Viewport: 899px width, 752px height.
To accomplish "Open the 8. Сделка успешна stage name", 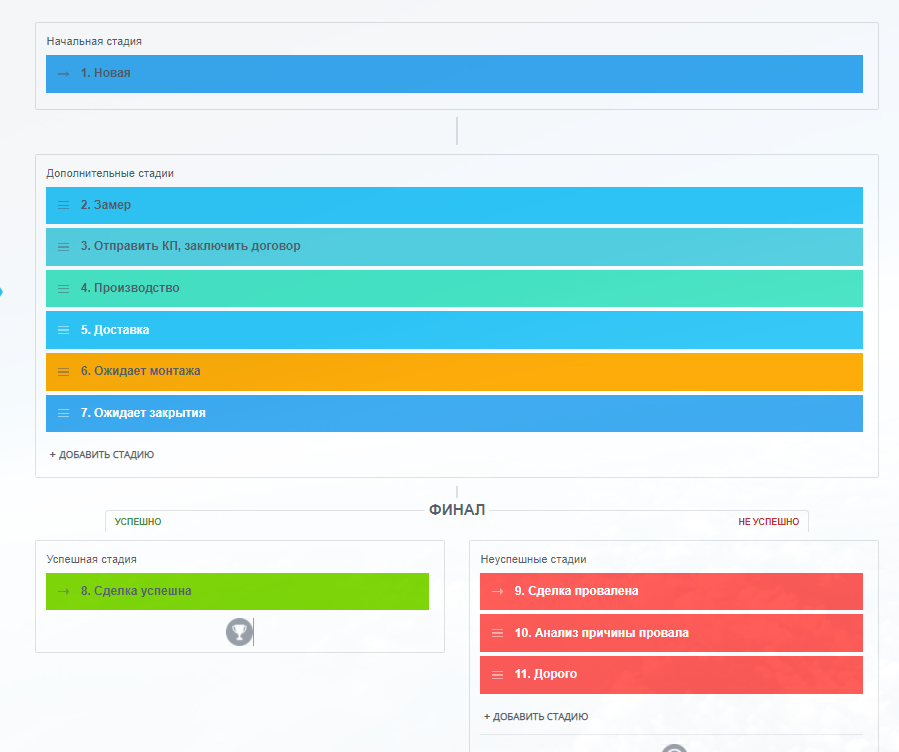I will pyautogui.click(x=136, y=591).
